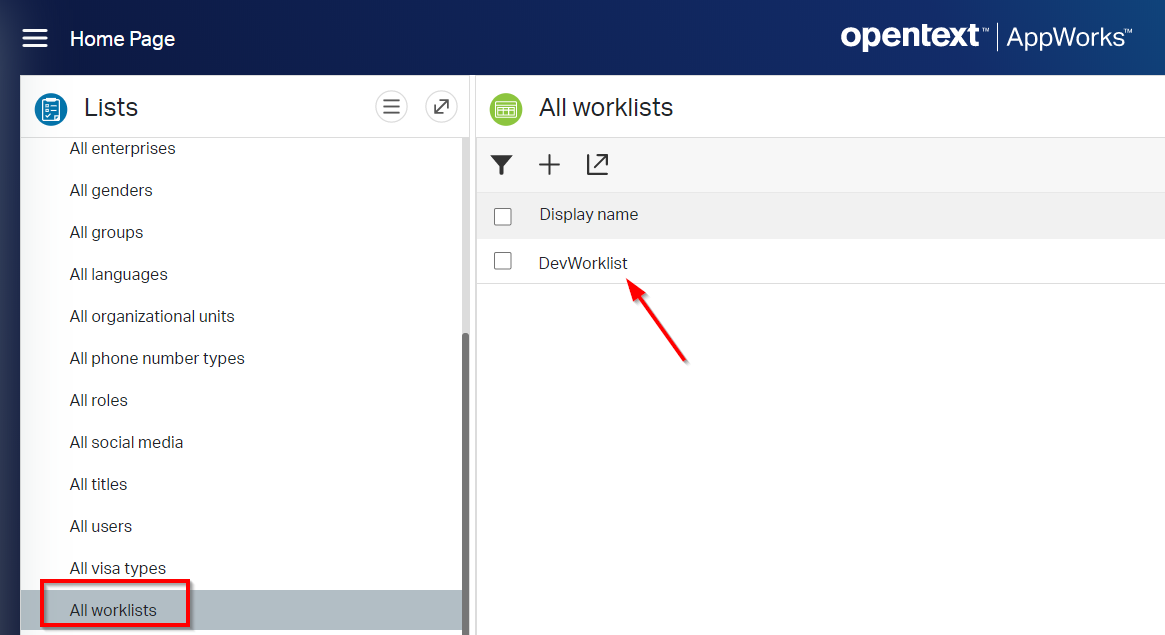This screenshot has height=635, width=1165.
Task: Select all rows using the header checkbox
Action: [502, 215]
